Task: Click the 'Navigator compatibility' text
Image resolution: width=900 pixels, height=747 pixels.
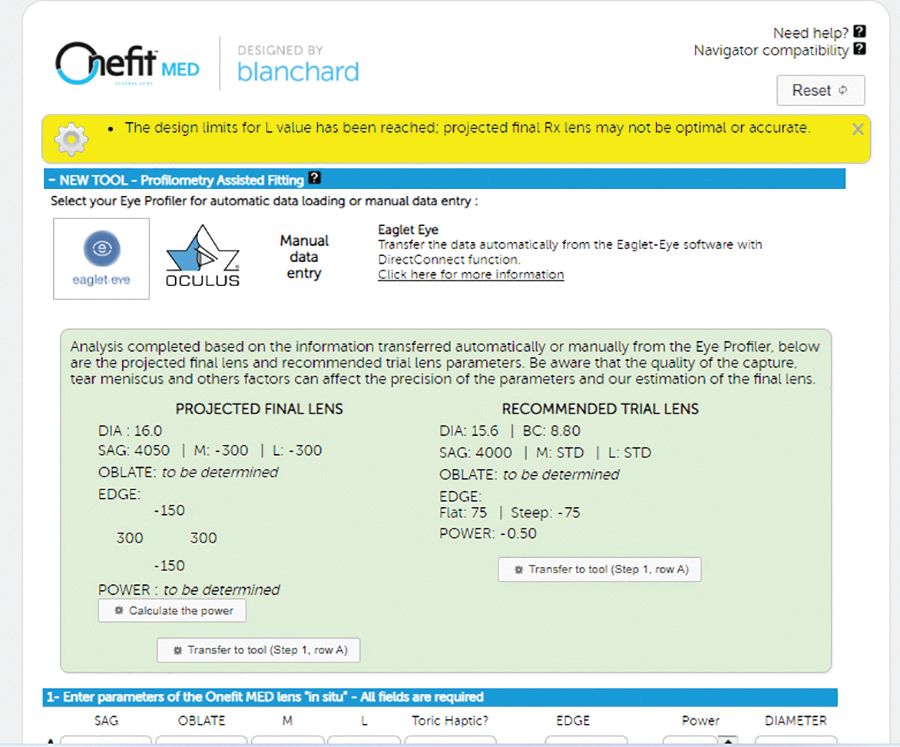Action: click(x=771, y=51)
